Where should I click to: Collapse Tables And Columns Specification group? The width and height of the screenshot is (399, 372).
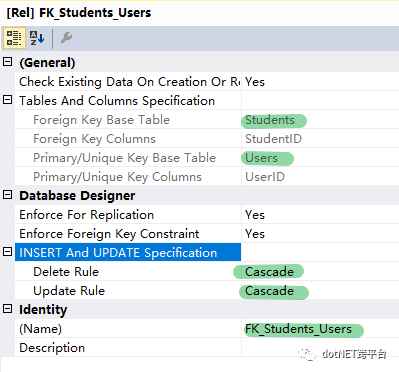pyautogui.click(x=8, y=100)
